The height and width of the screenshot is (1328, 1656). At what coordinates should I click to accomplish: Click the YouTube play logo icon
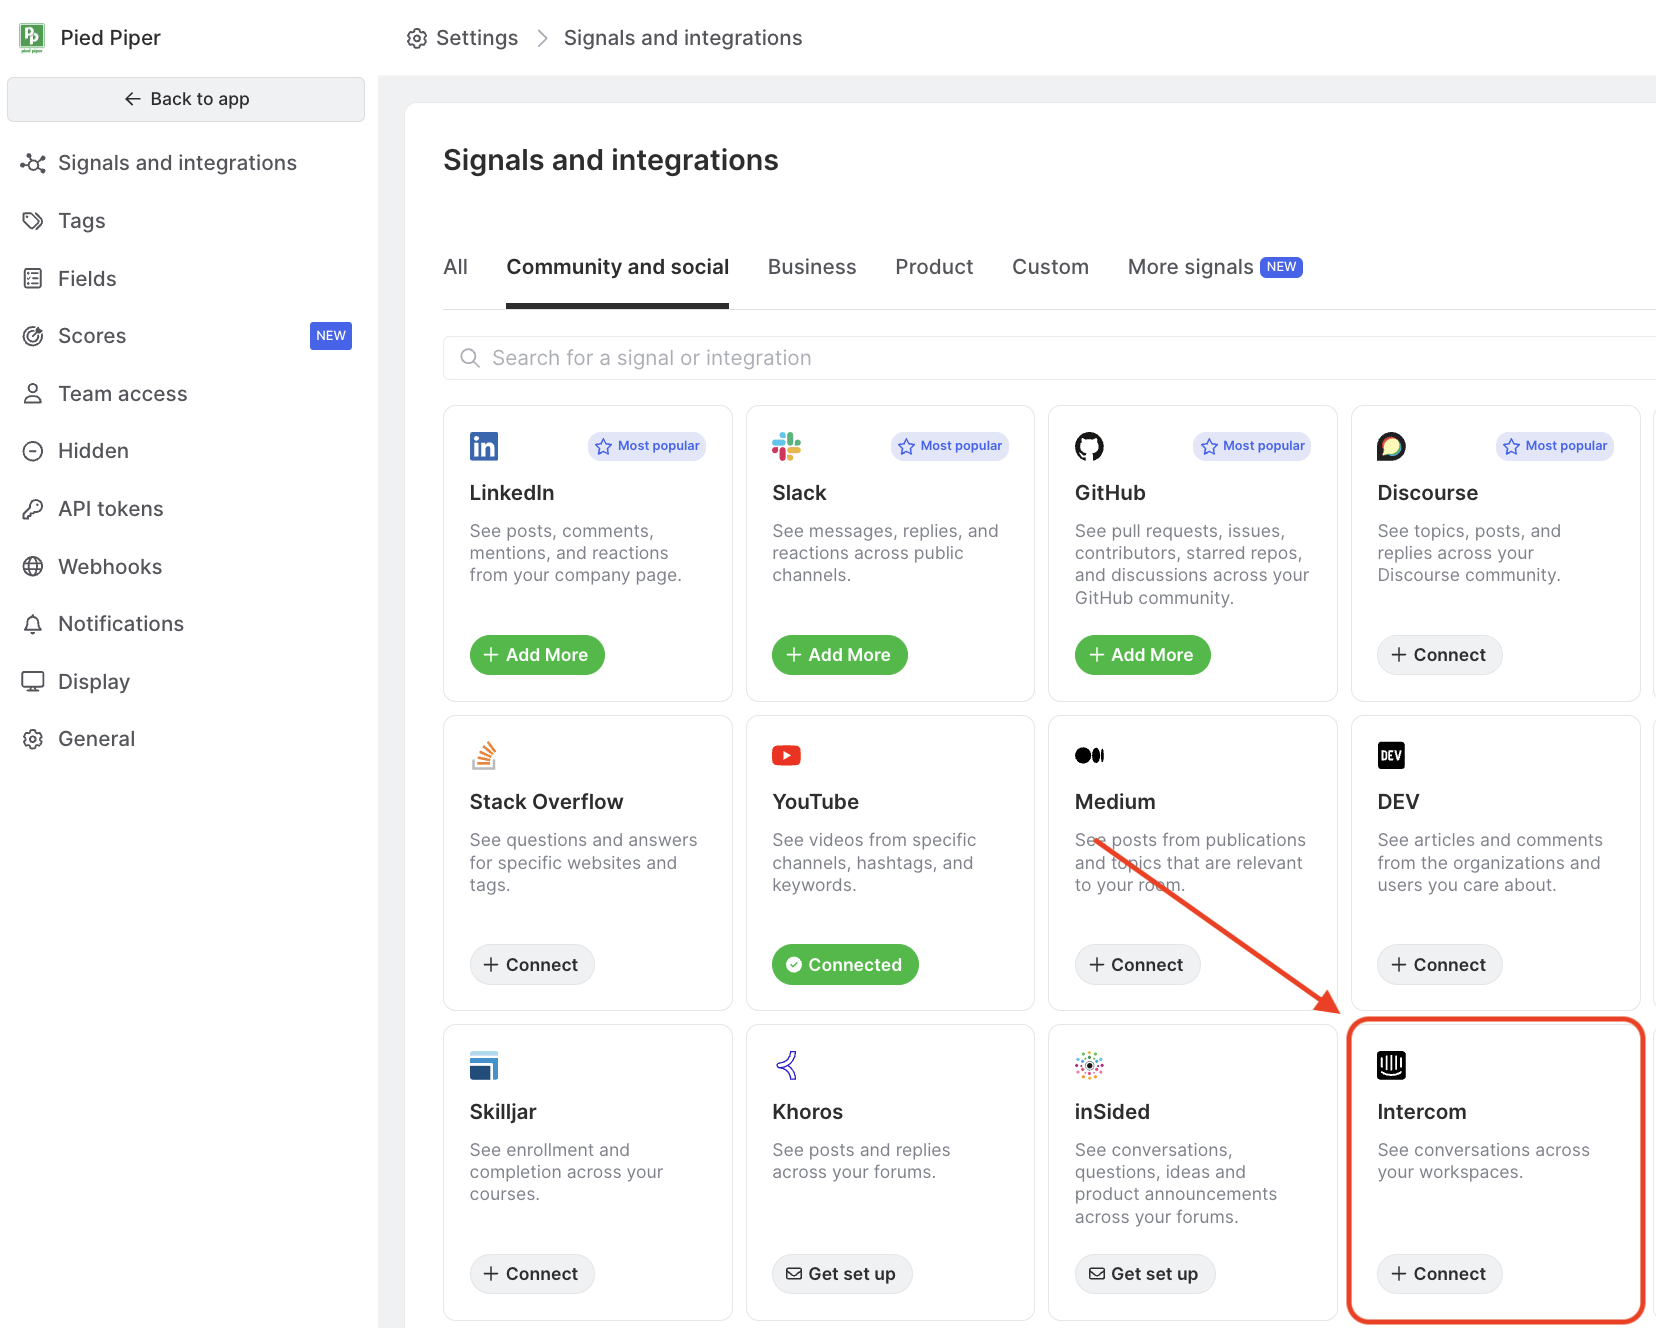[x=786, y=755]
